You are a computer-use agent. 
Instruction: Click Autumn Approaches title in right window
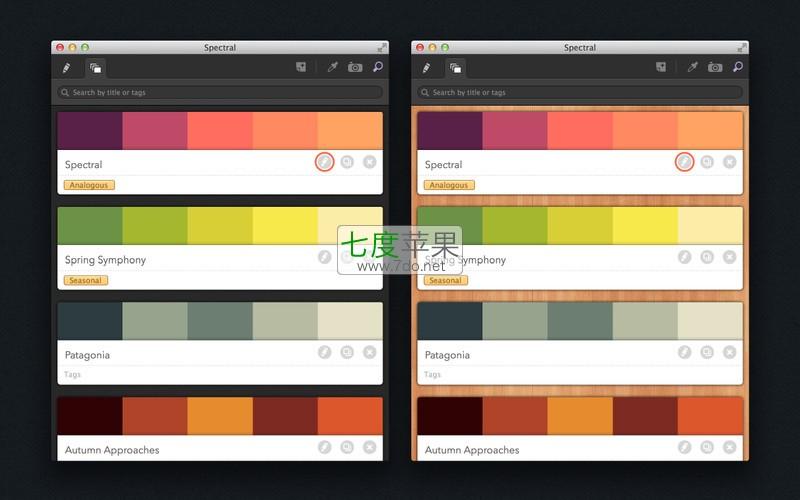coord(472,450)
